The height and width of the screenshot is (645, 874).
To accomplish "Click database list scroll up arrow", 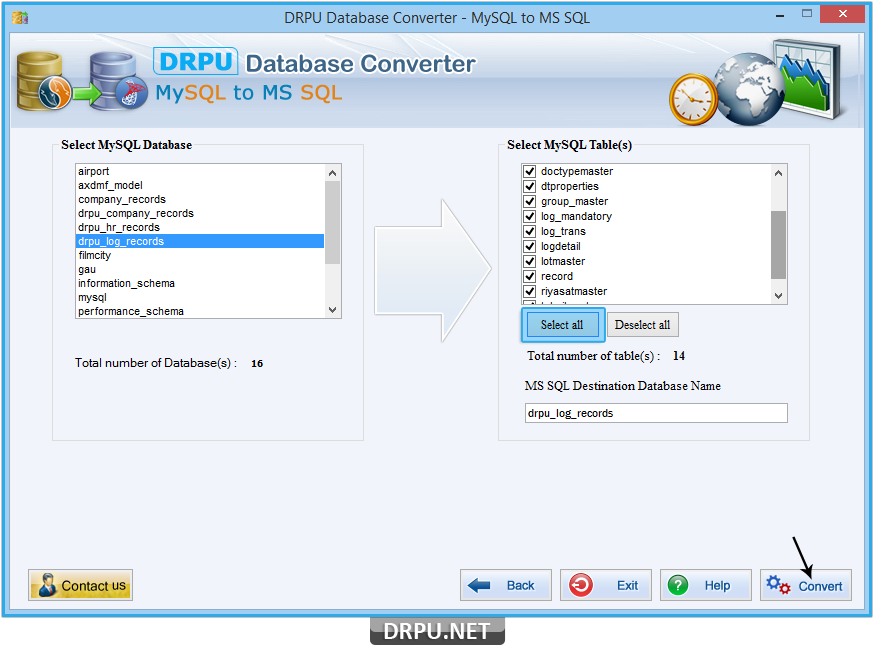I will click(x=333, y=173).
